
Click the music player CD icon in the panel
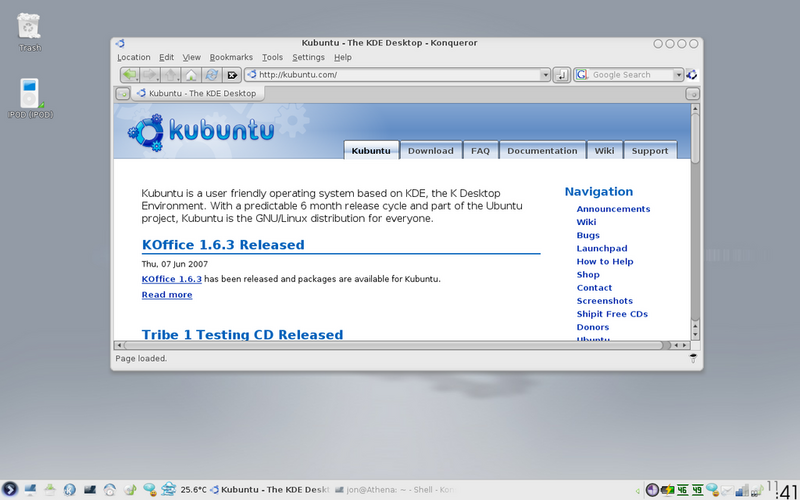tap(130, 490)
